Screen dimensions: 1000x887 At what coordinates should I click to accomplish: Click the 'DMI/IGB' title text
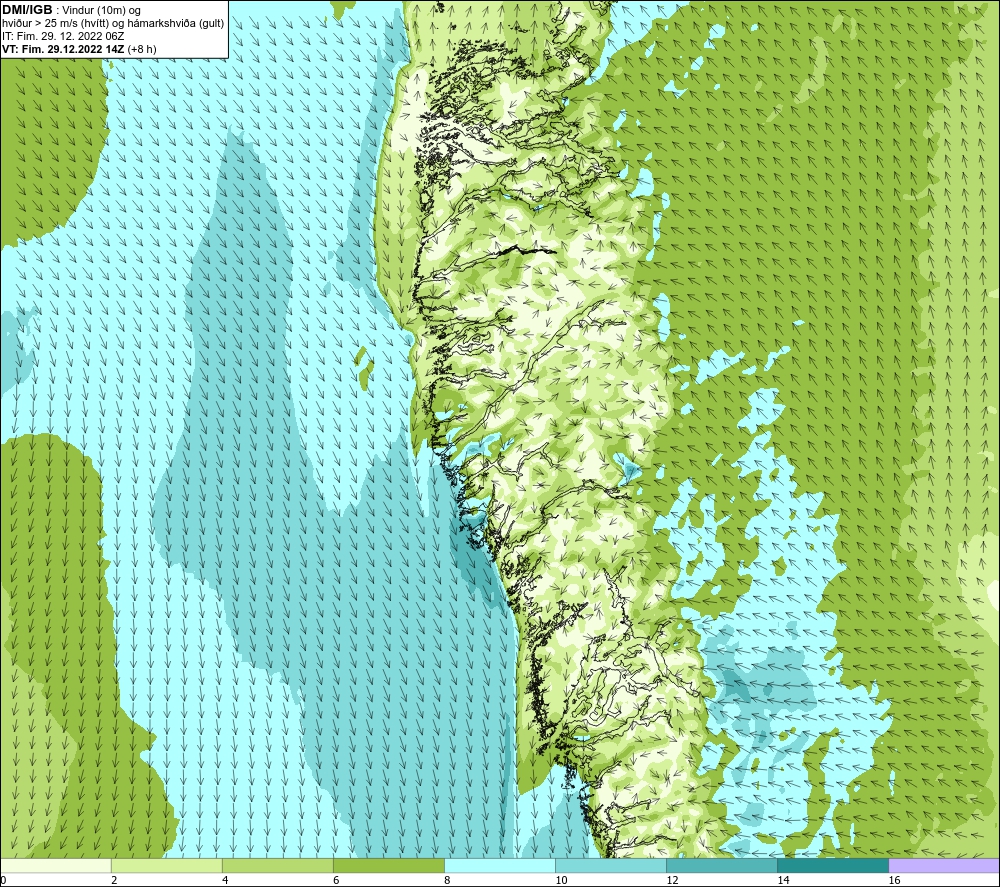point(27,10)
